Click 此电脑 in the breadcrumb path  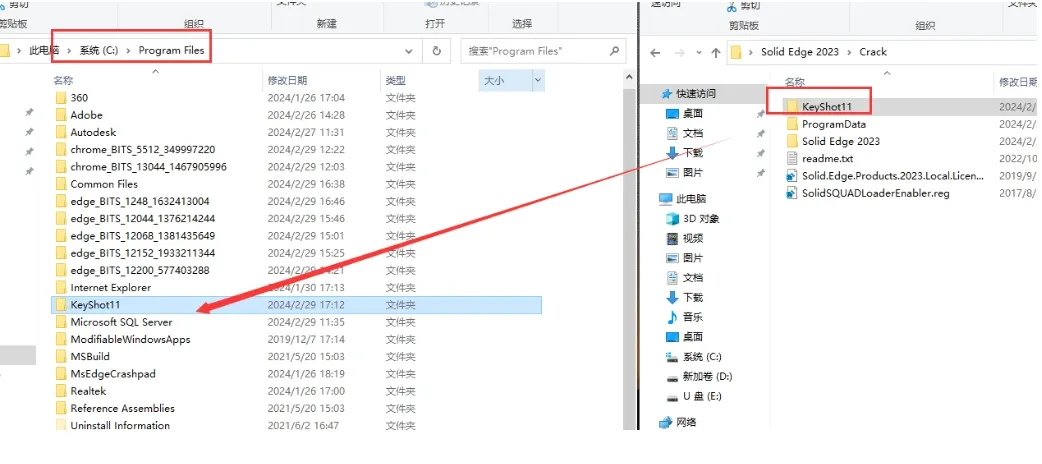44,51
